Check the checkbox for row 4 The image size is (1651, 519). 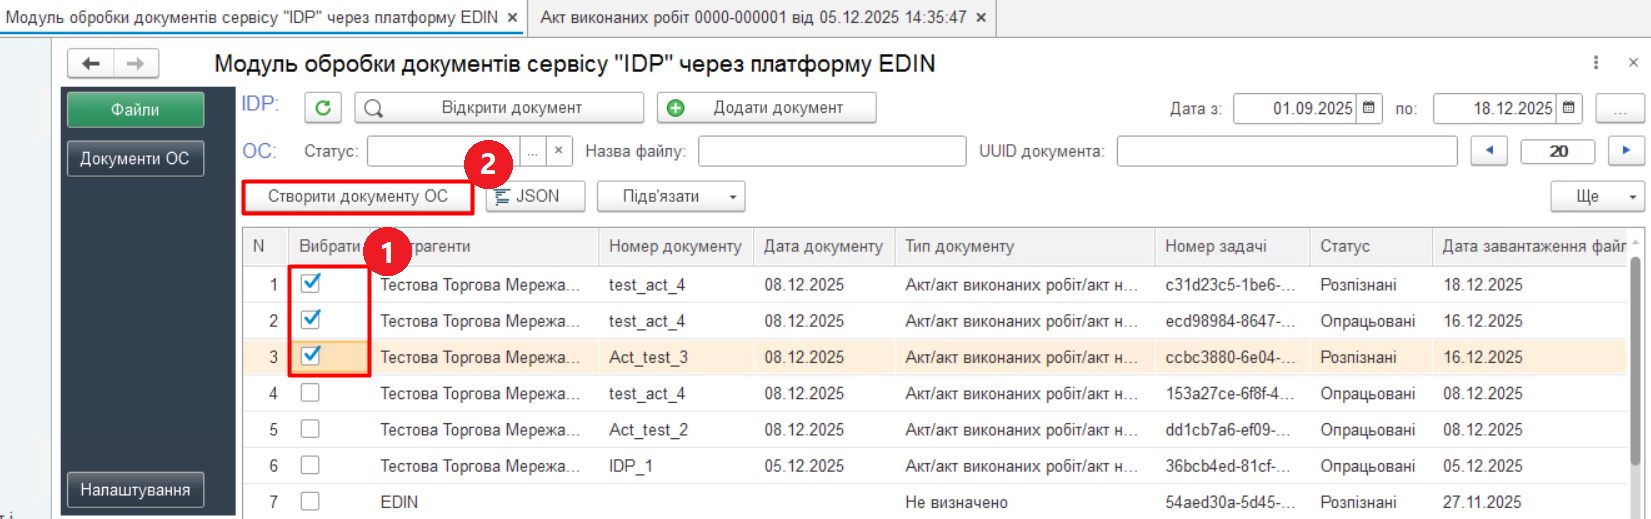coord(311,393)
